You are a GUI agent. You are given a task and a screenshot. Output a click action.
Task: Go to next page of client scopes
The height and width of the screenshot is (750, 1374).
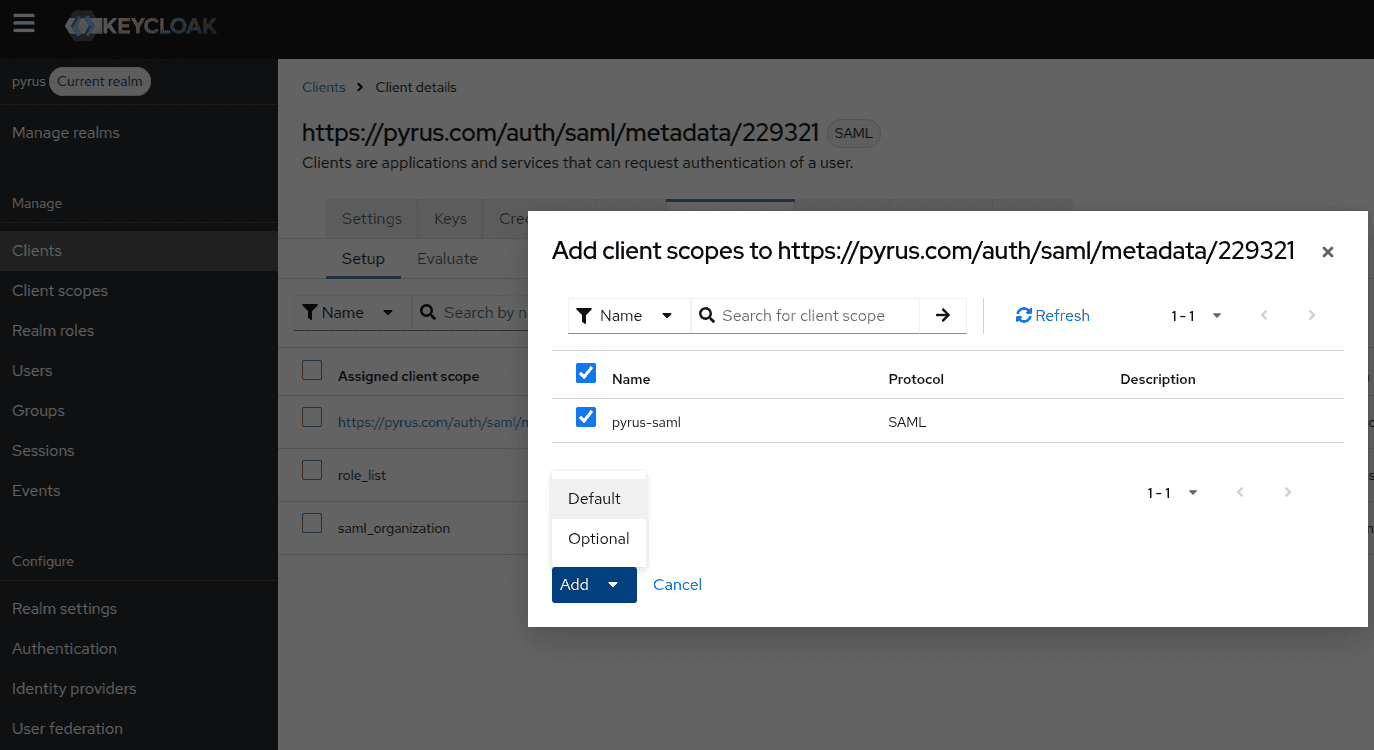pyautogui.click(x=1311, y=315)
